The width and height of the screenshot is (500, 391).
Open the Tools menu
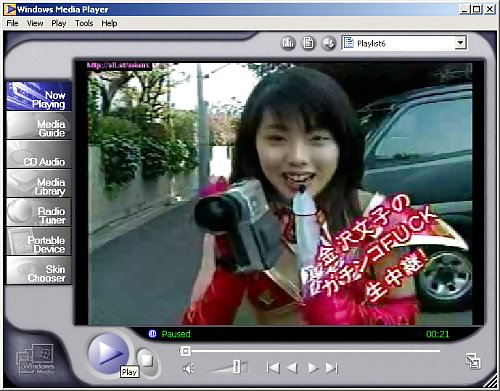point(84,23)
